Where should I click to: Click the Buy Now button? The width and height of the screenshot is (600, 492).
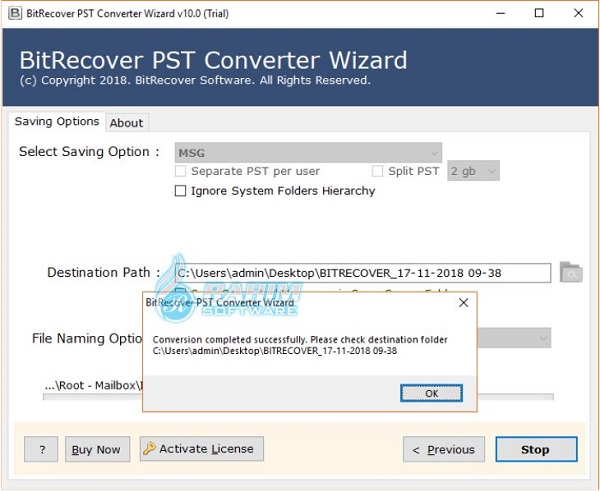click(x=97, y=449)
